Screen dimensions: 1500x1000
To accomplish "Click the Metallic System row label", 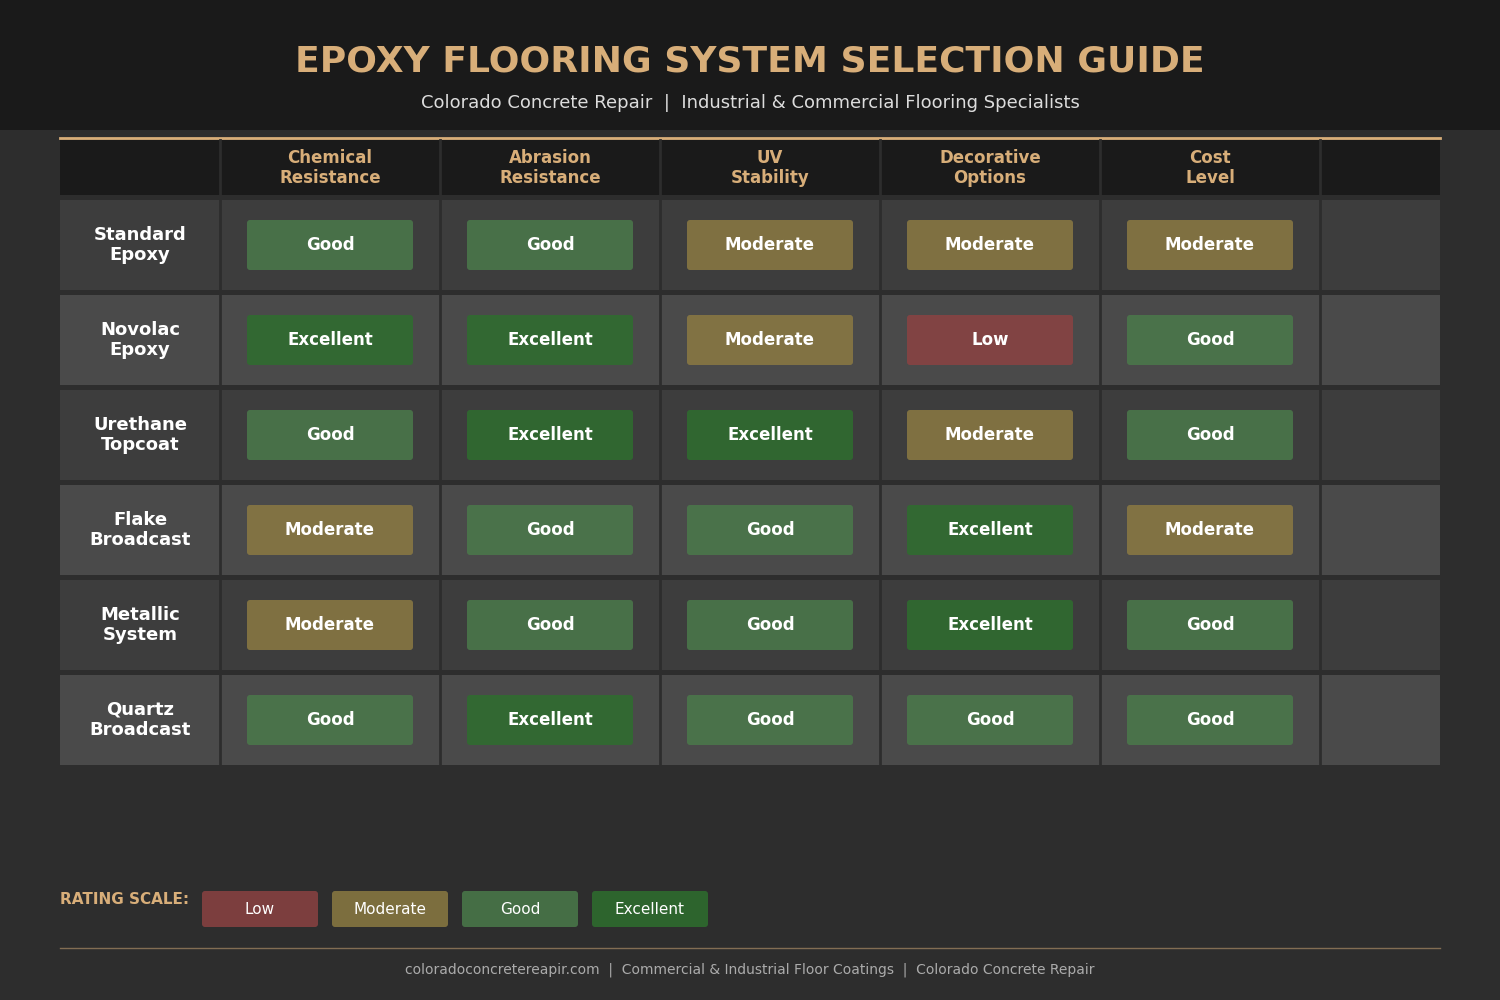I will [x=139, y=624].
